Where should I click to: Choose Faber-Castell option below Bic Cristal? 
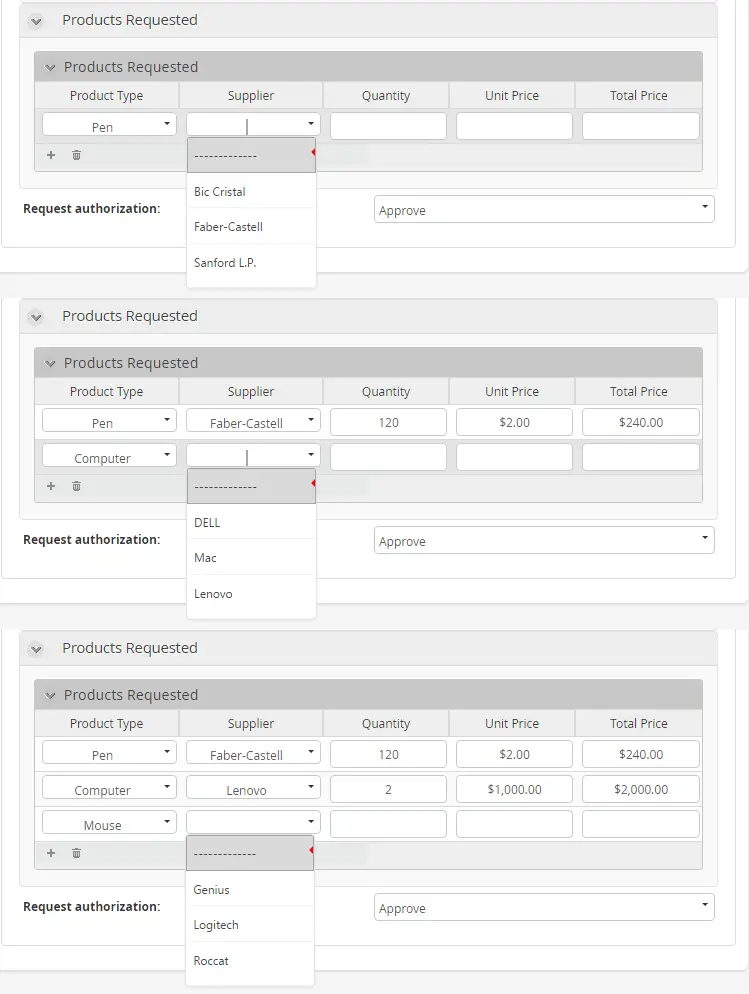click(251, 227)
